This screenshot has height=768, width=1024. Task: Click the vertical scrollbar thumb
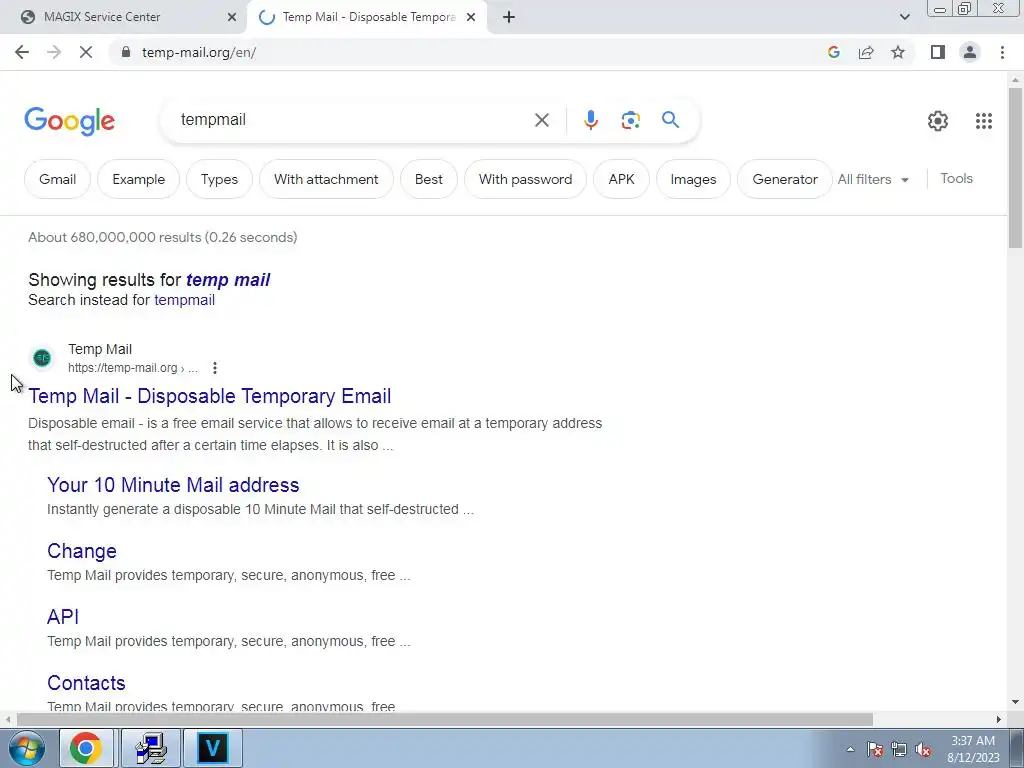tap(1015, 167)
